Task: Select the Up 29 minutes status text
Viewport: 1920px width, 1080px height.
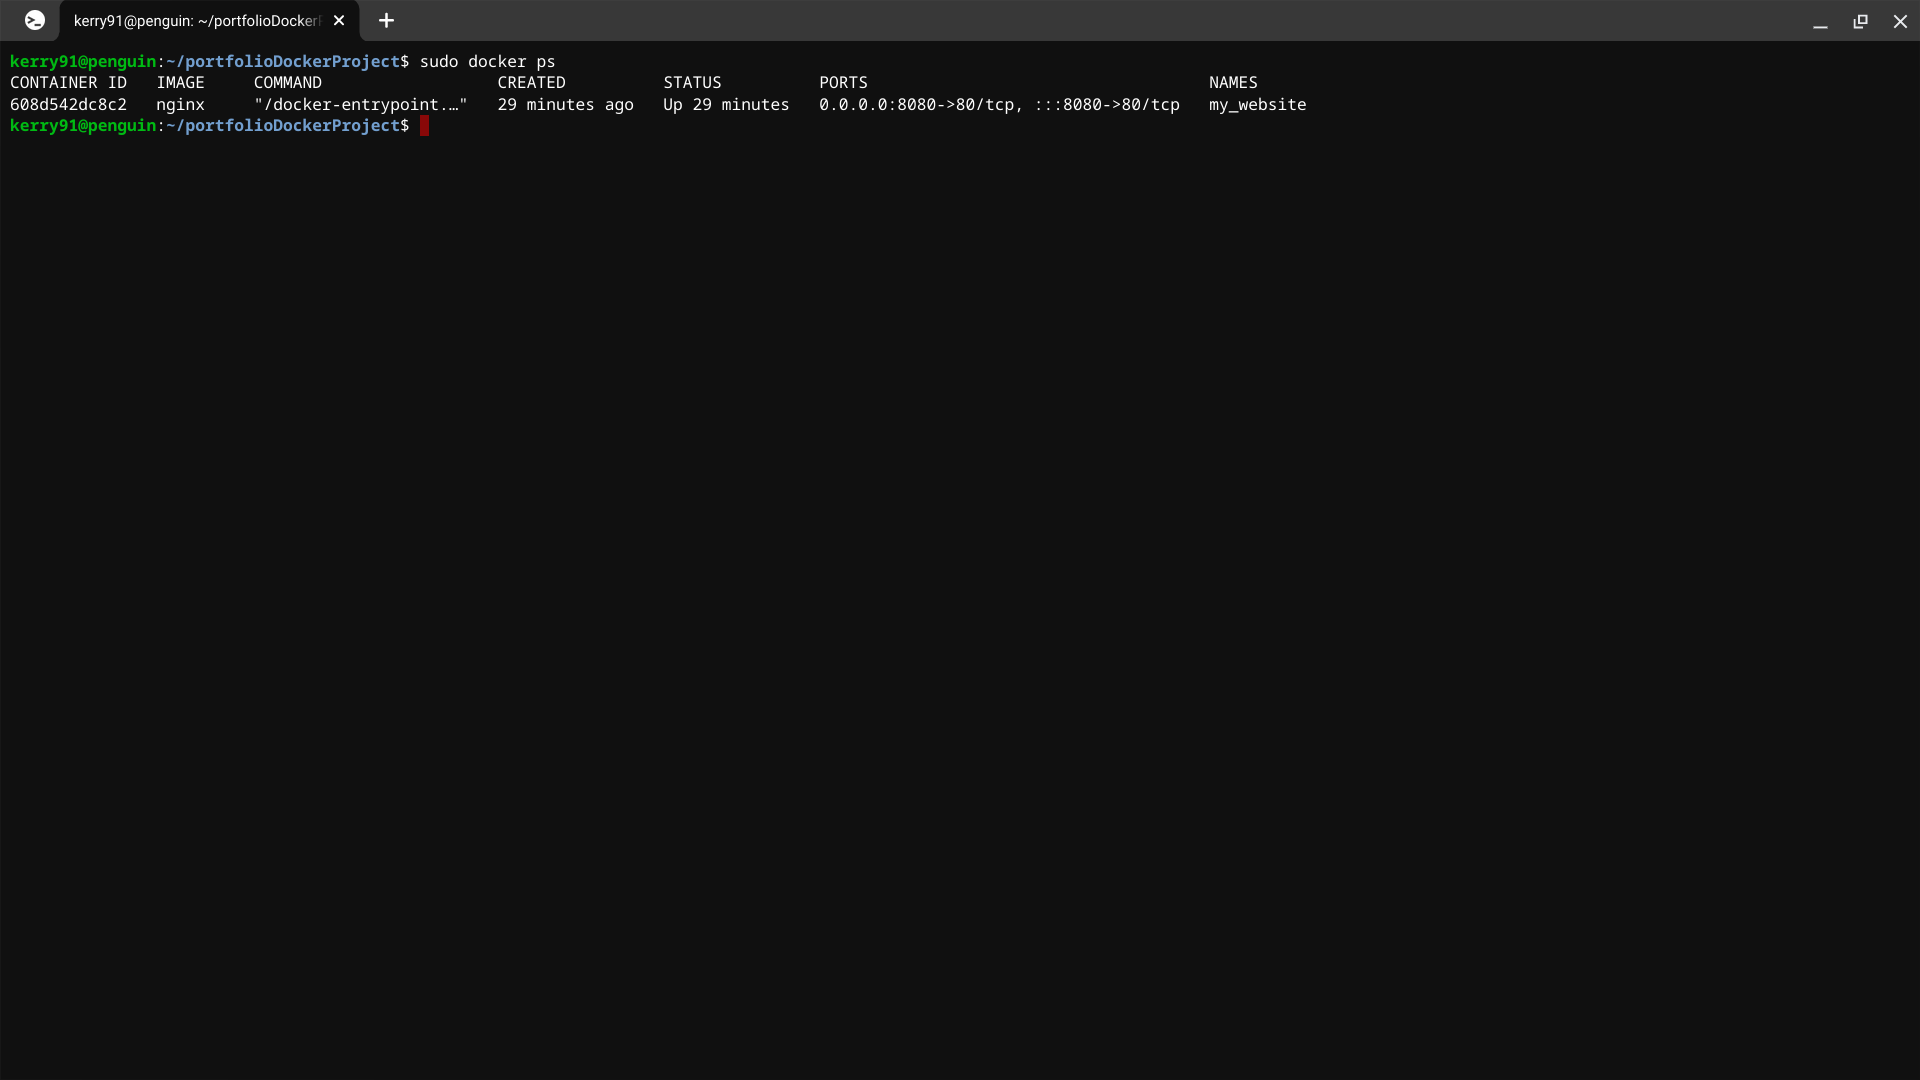Action: [725, 104]
